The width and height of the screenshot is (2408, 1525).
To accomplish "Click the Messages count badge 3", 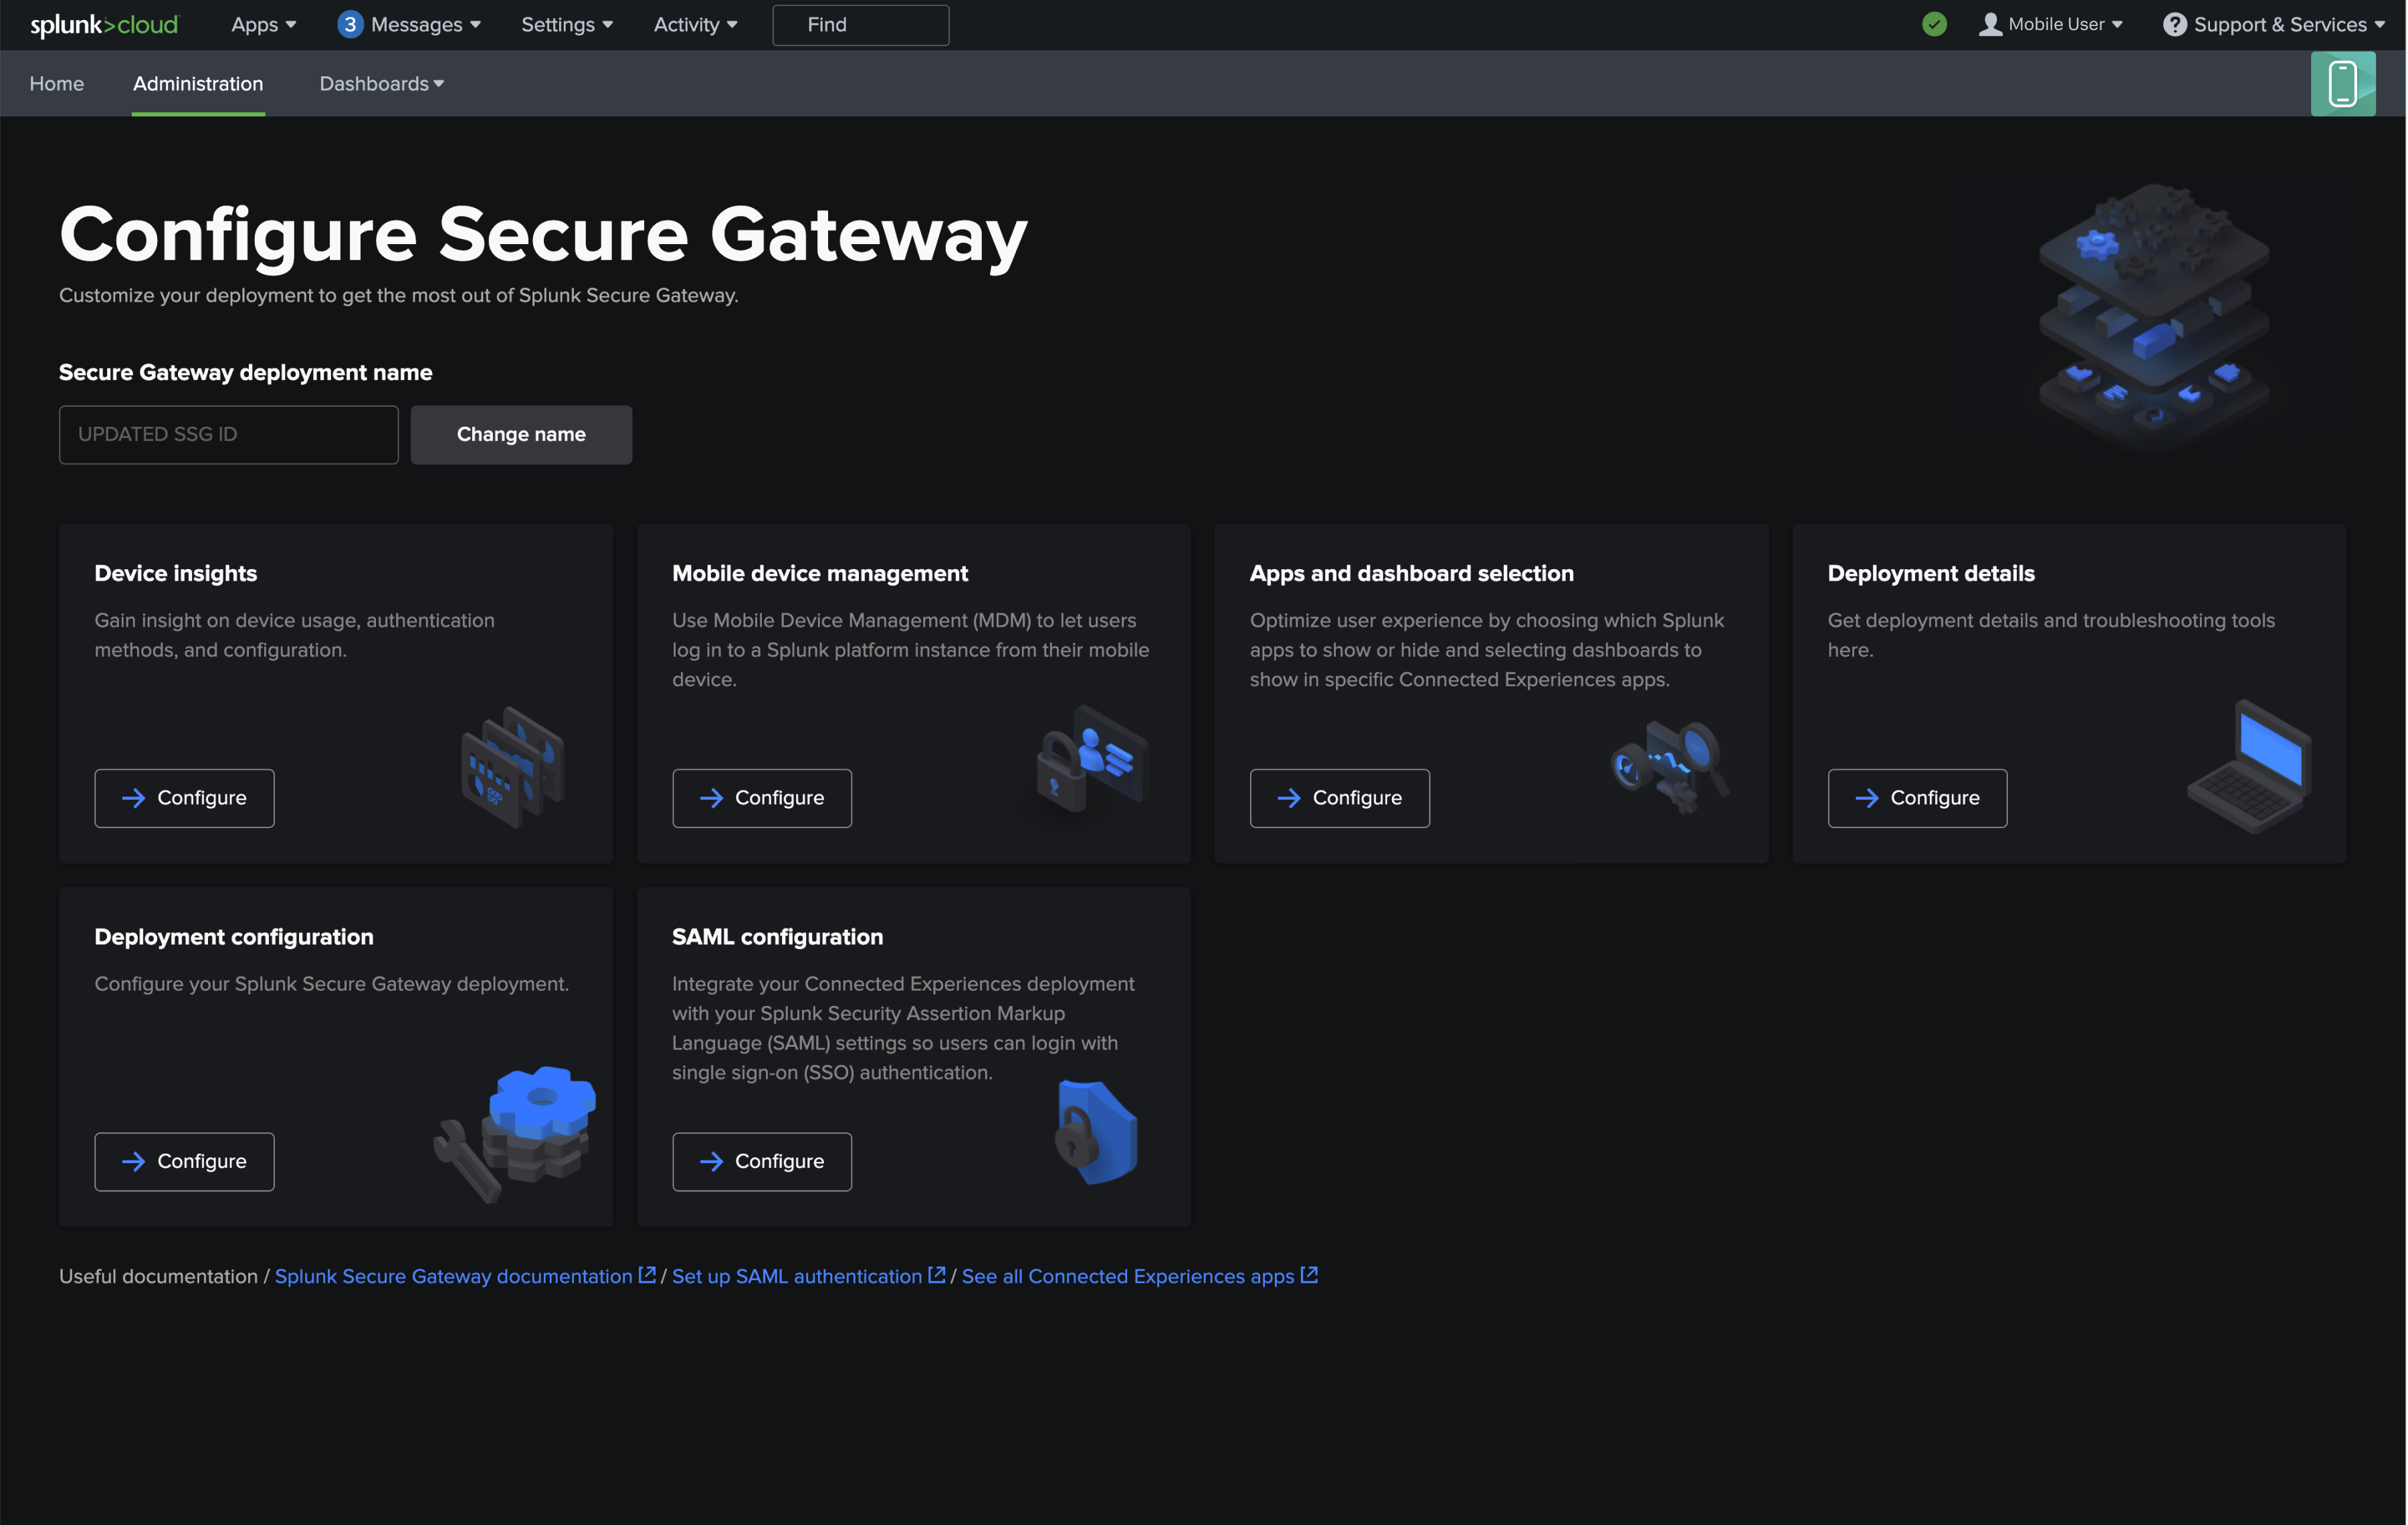I will (x=350, y=25).
